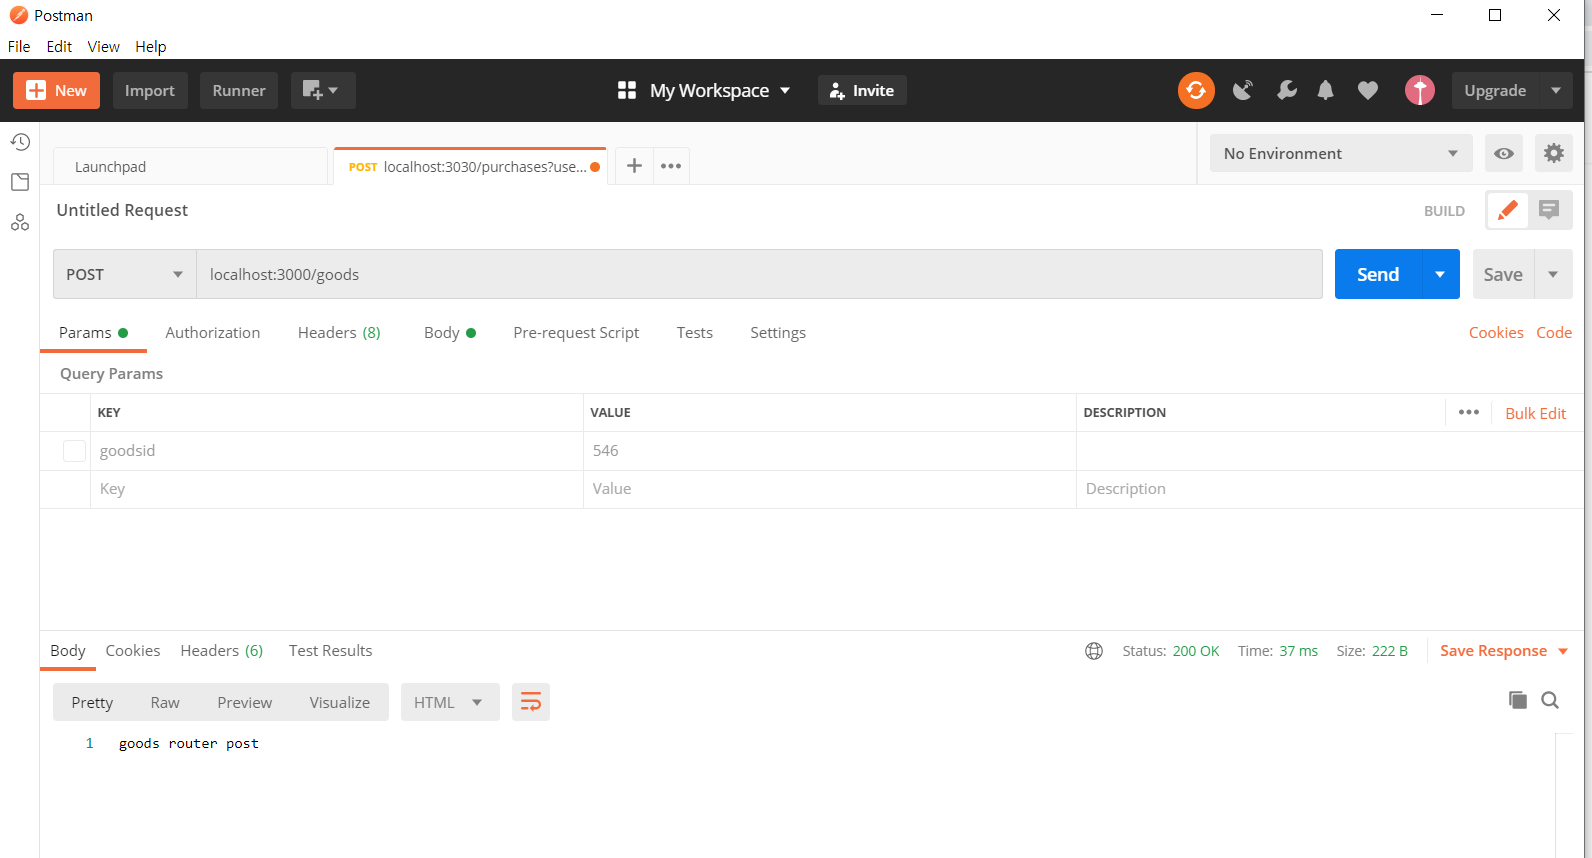The width and height of the screenshot is (1592, 858).
Task: Click the request URL field localhost:3000/goods
Action: coord(759,274)
